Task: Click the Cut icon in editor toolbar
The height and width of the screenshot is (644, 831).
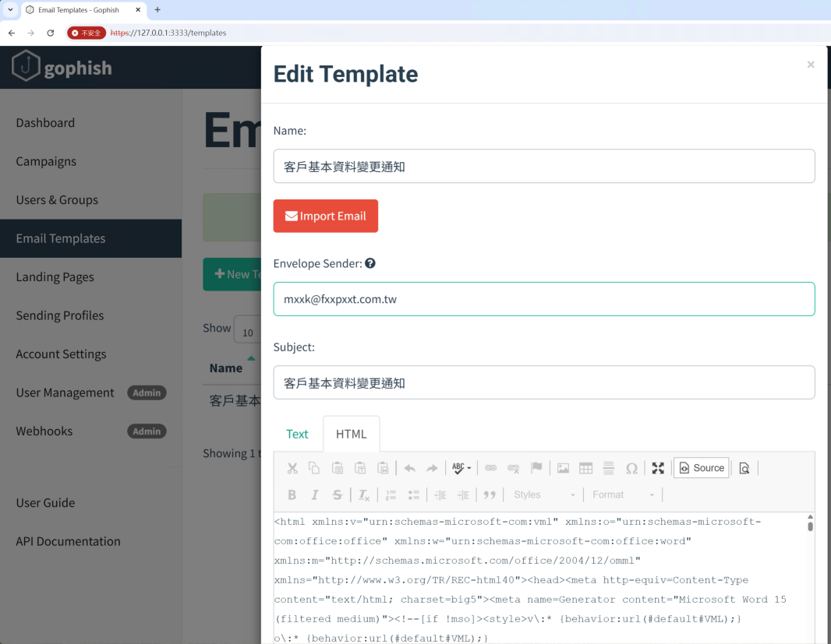Action: (292, 468)
